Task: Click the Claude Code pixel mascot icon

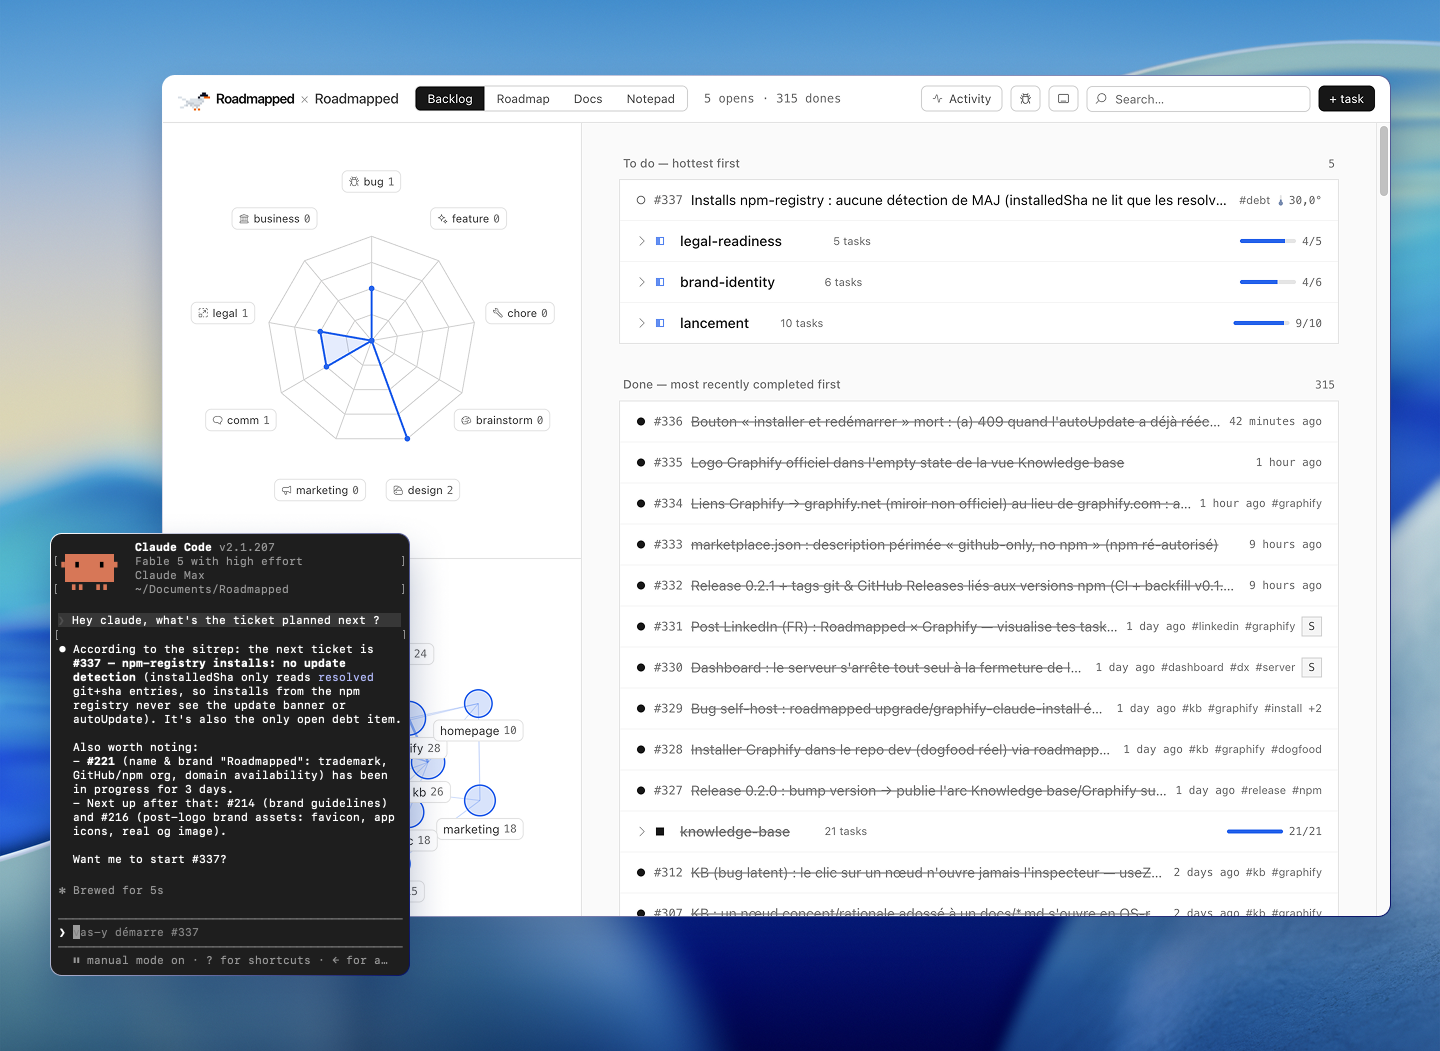Action: coord(89,571)
